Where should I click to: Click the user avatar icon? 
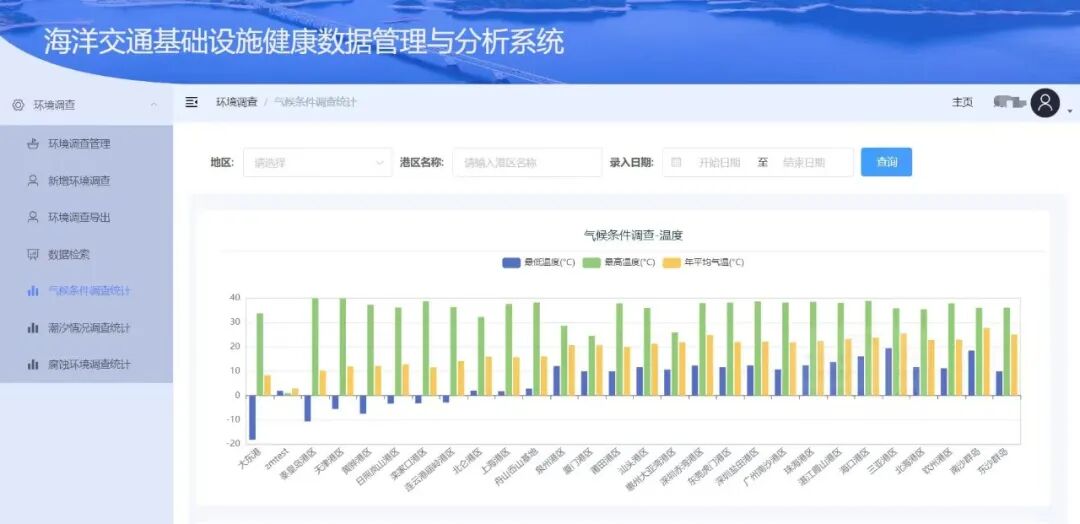(1045, 103)
